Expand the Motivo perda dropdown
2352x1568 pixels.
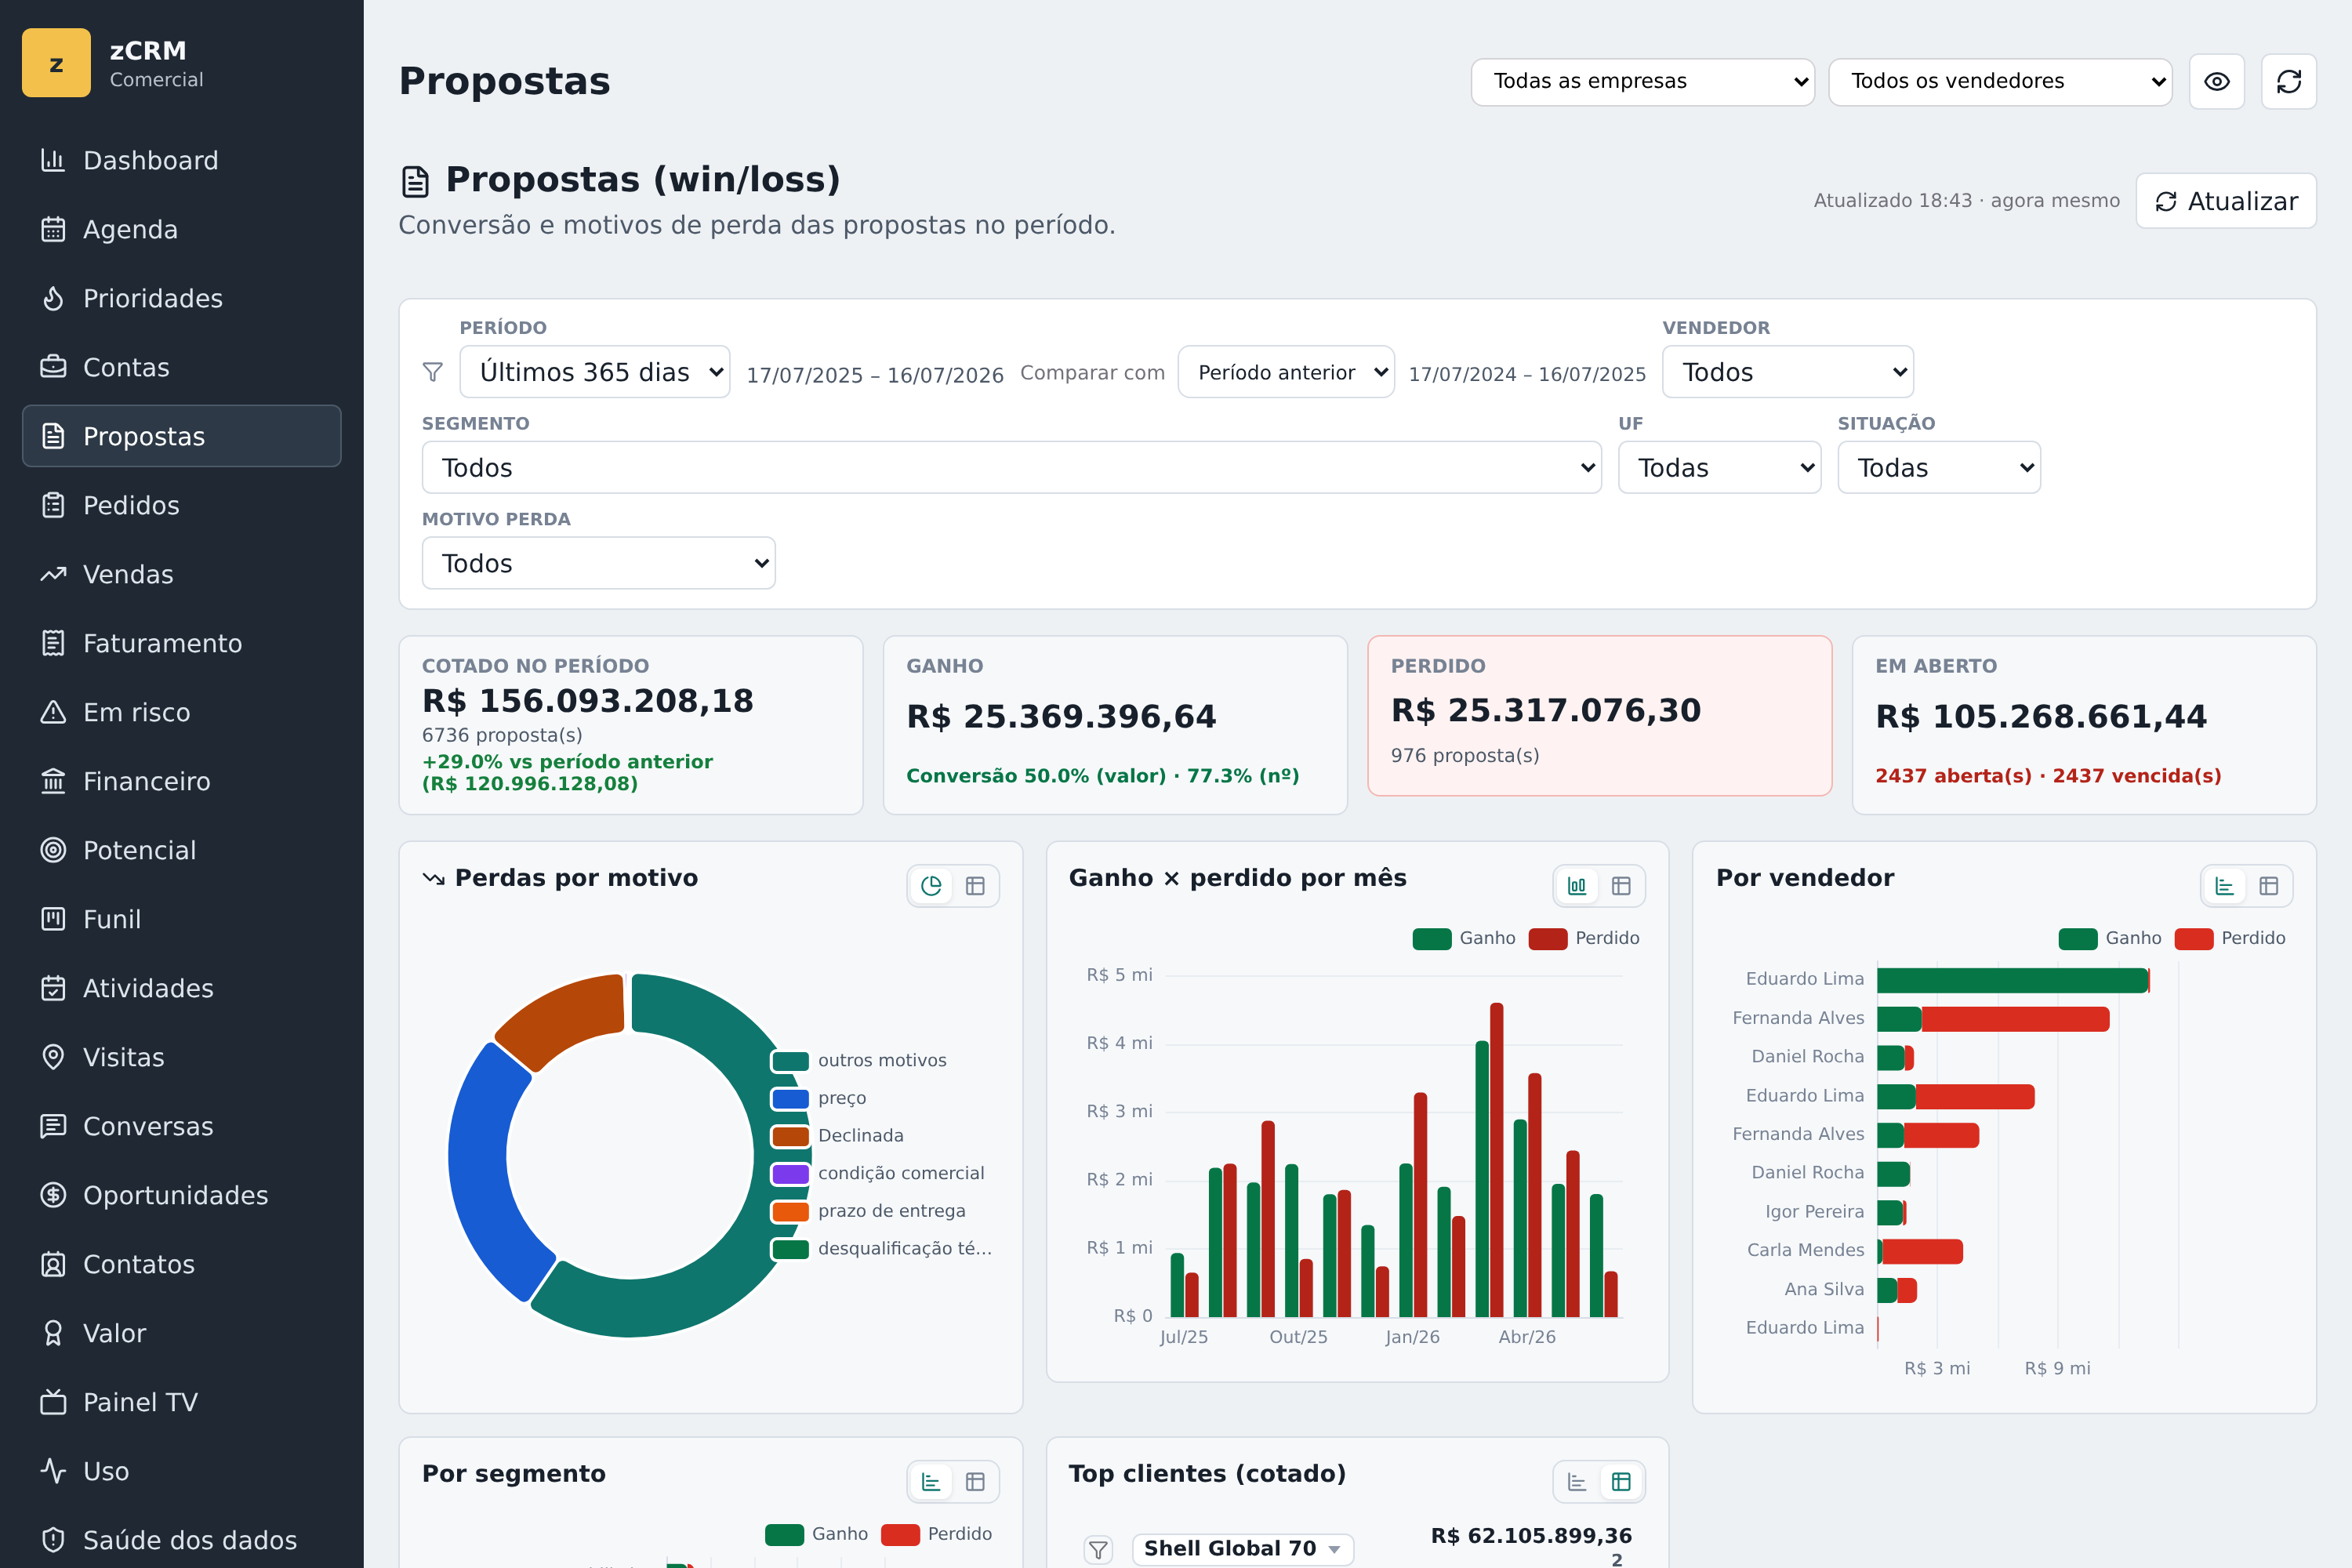coord(598,563)
